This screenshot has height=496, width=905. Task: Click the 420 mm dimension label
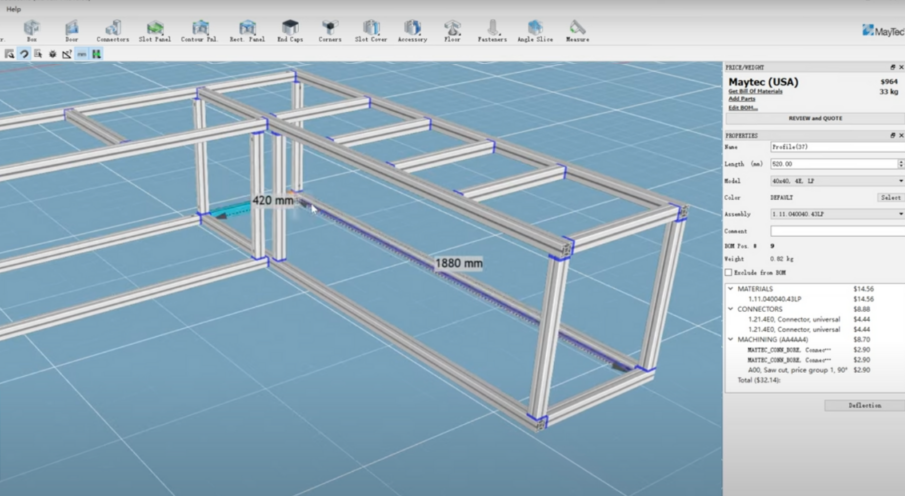pyautogui.click(x=272, y=200)
